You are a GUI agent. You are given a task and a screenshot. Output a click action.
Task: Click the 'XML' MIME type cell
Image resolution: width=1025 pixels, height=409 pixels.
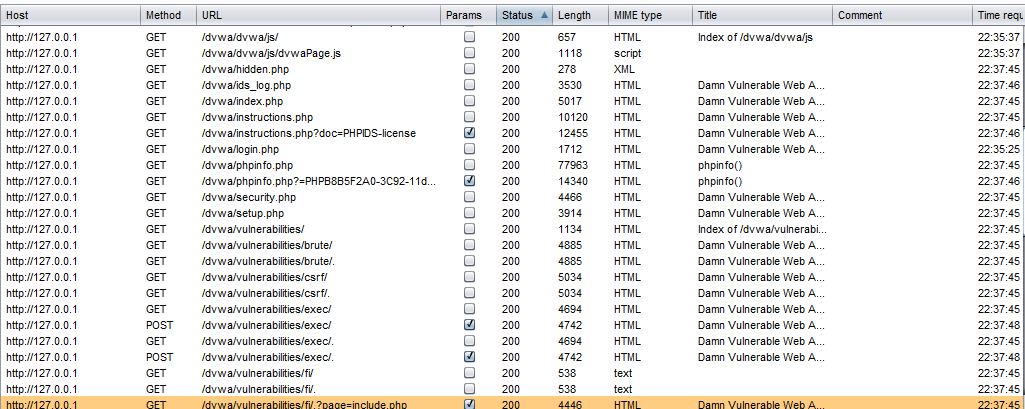click(624, 69)
